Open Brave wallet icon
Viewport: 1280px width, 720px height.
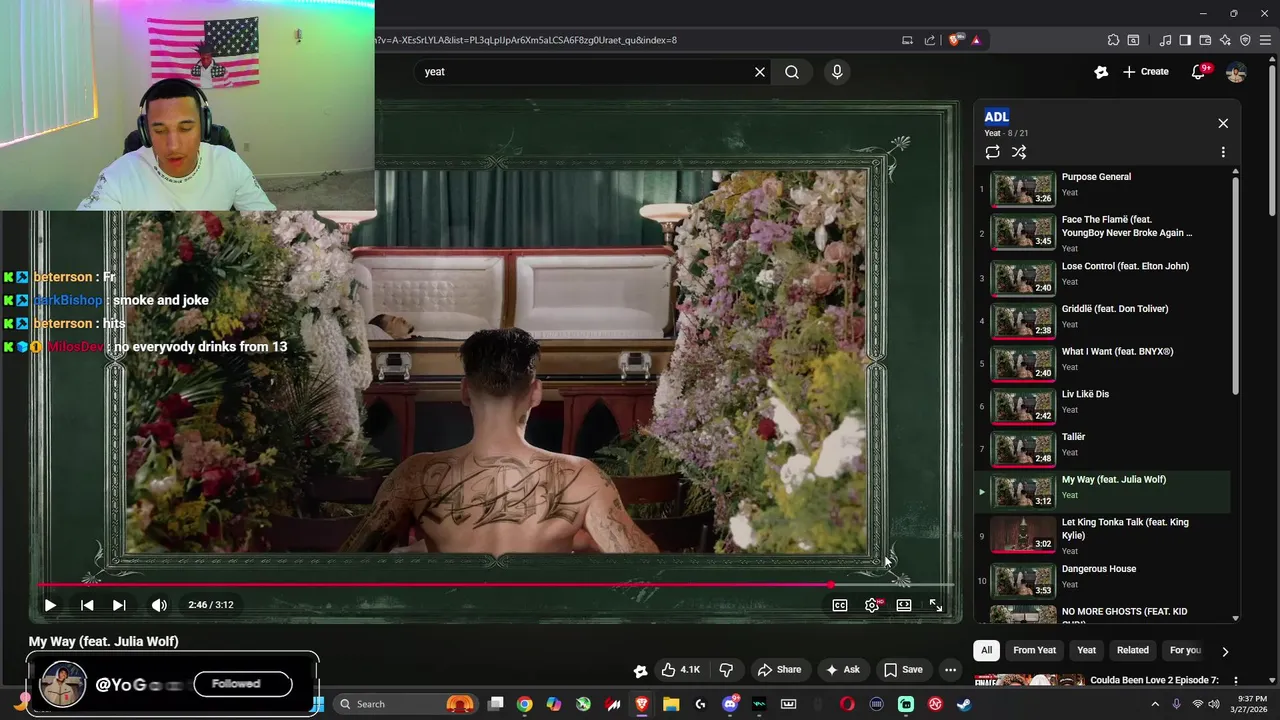(1205, 40)
